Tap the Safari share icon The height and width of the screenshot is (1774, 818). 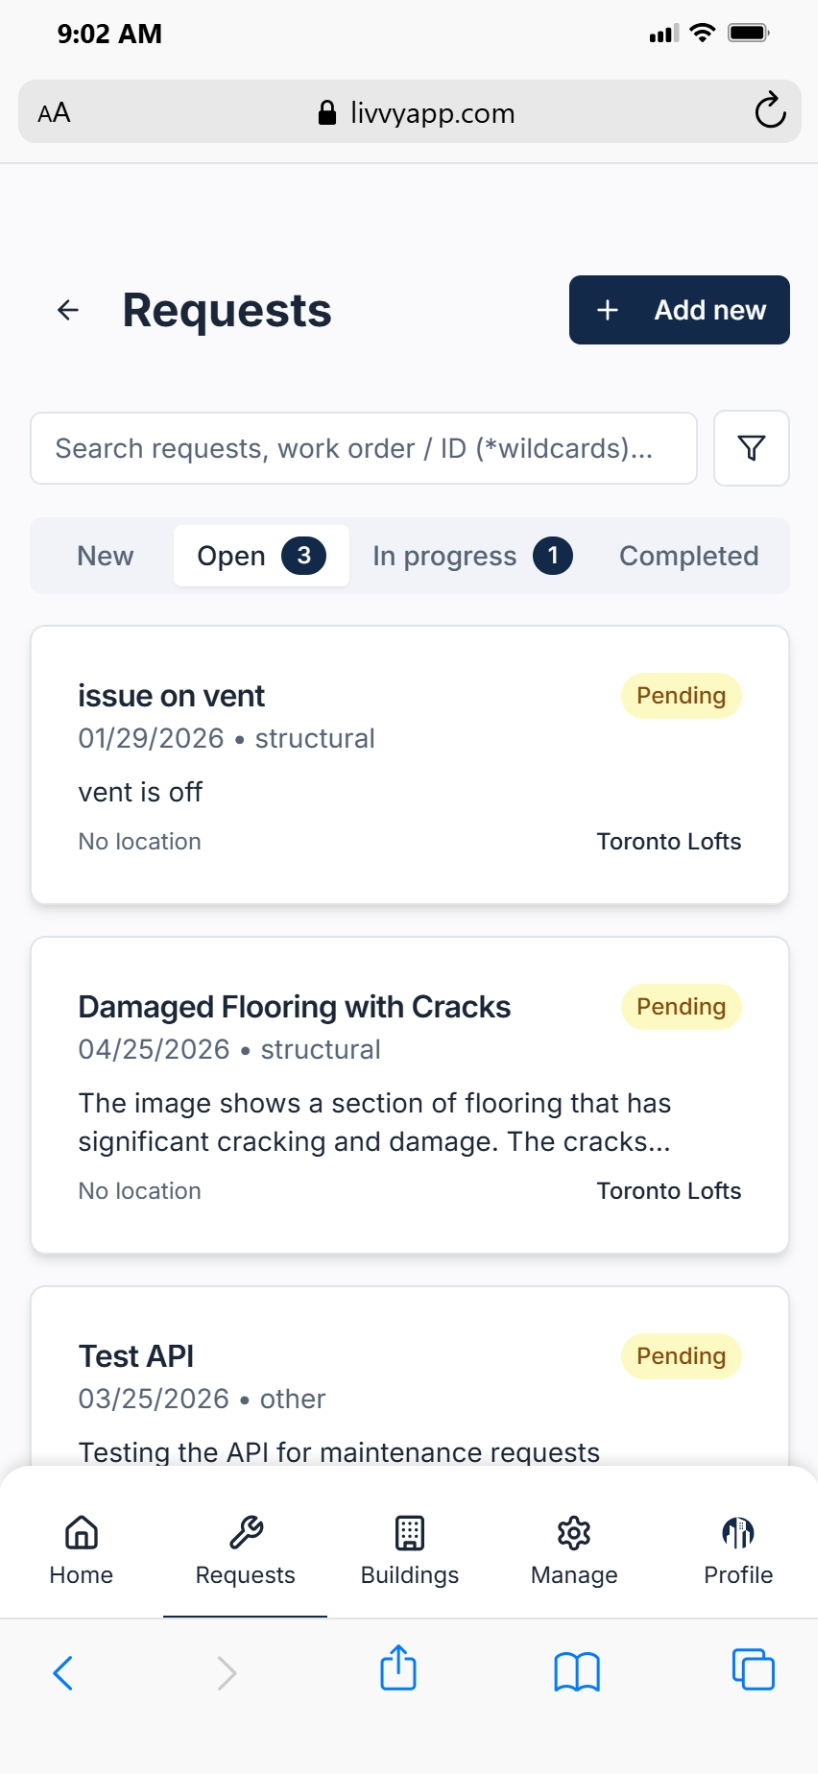pyautogui.click(x=398, y=1670)
